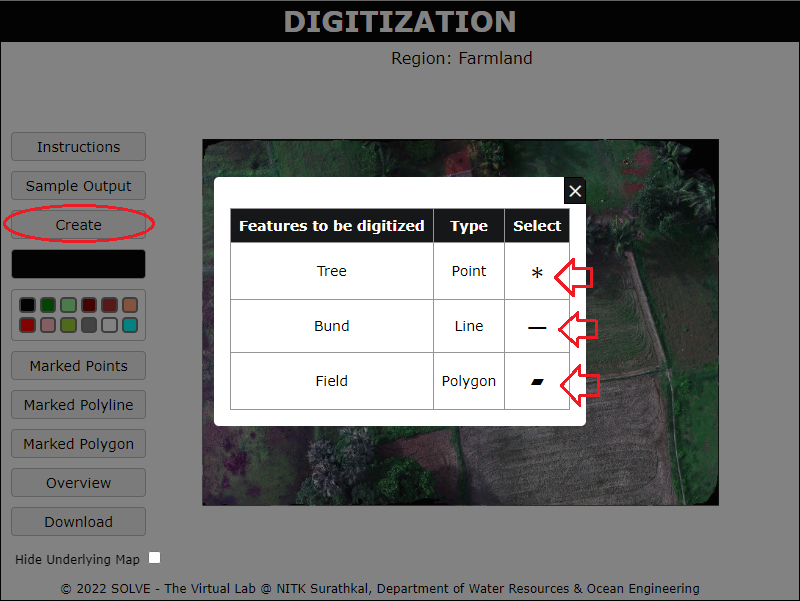Select the bright red color swatch
800x601 pixels.
(x=27, y=325)
